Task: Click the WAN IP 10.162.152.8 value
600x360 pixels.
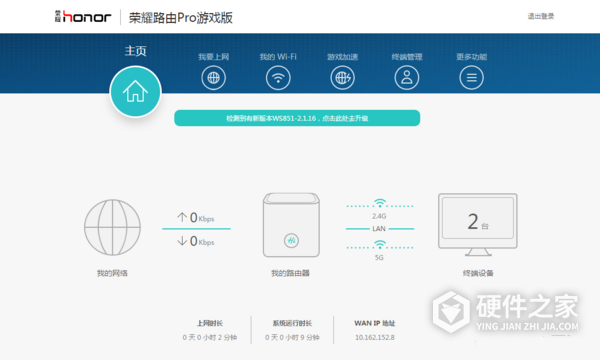Action: click(x=375, y=337)
